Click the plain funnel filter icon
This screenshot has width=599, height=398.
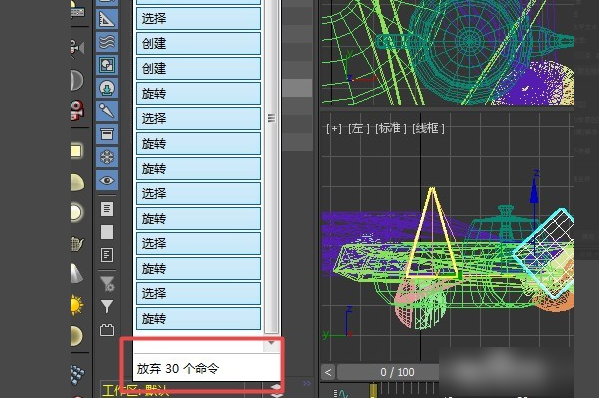pos(107,306)
